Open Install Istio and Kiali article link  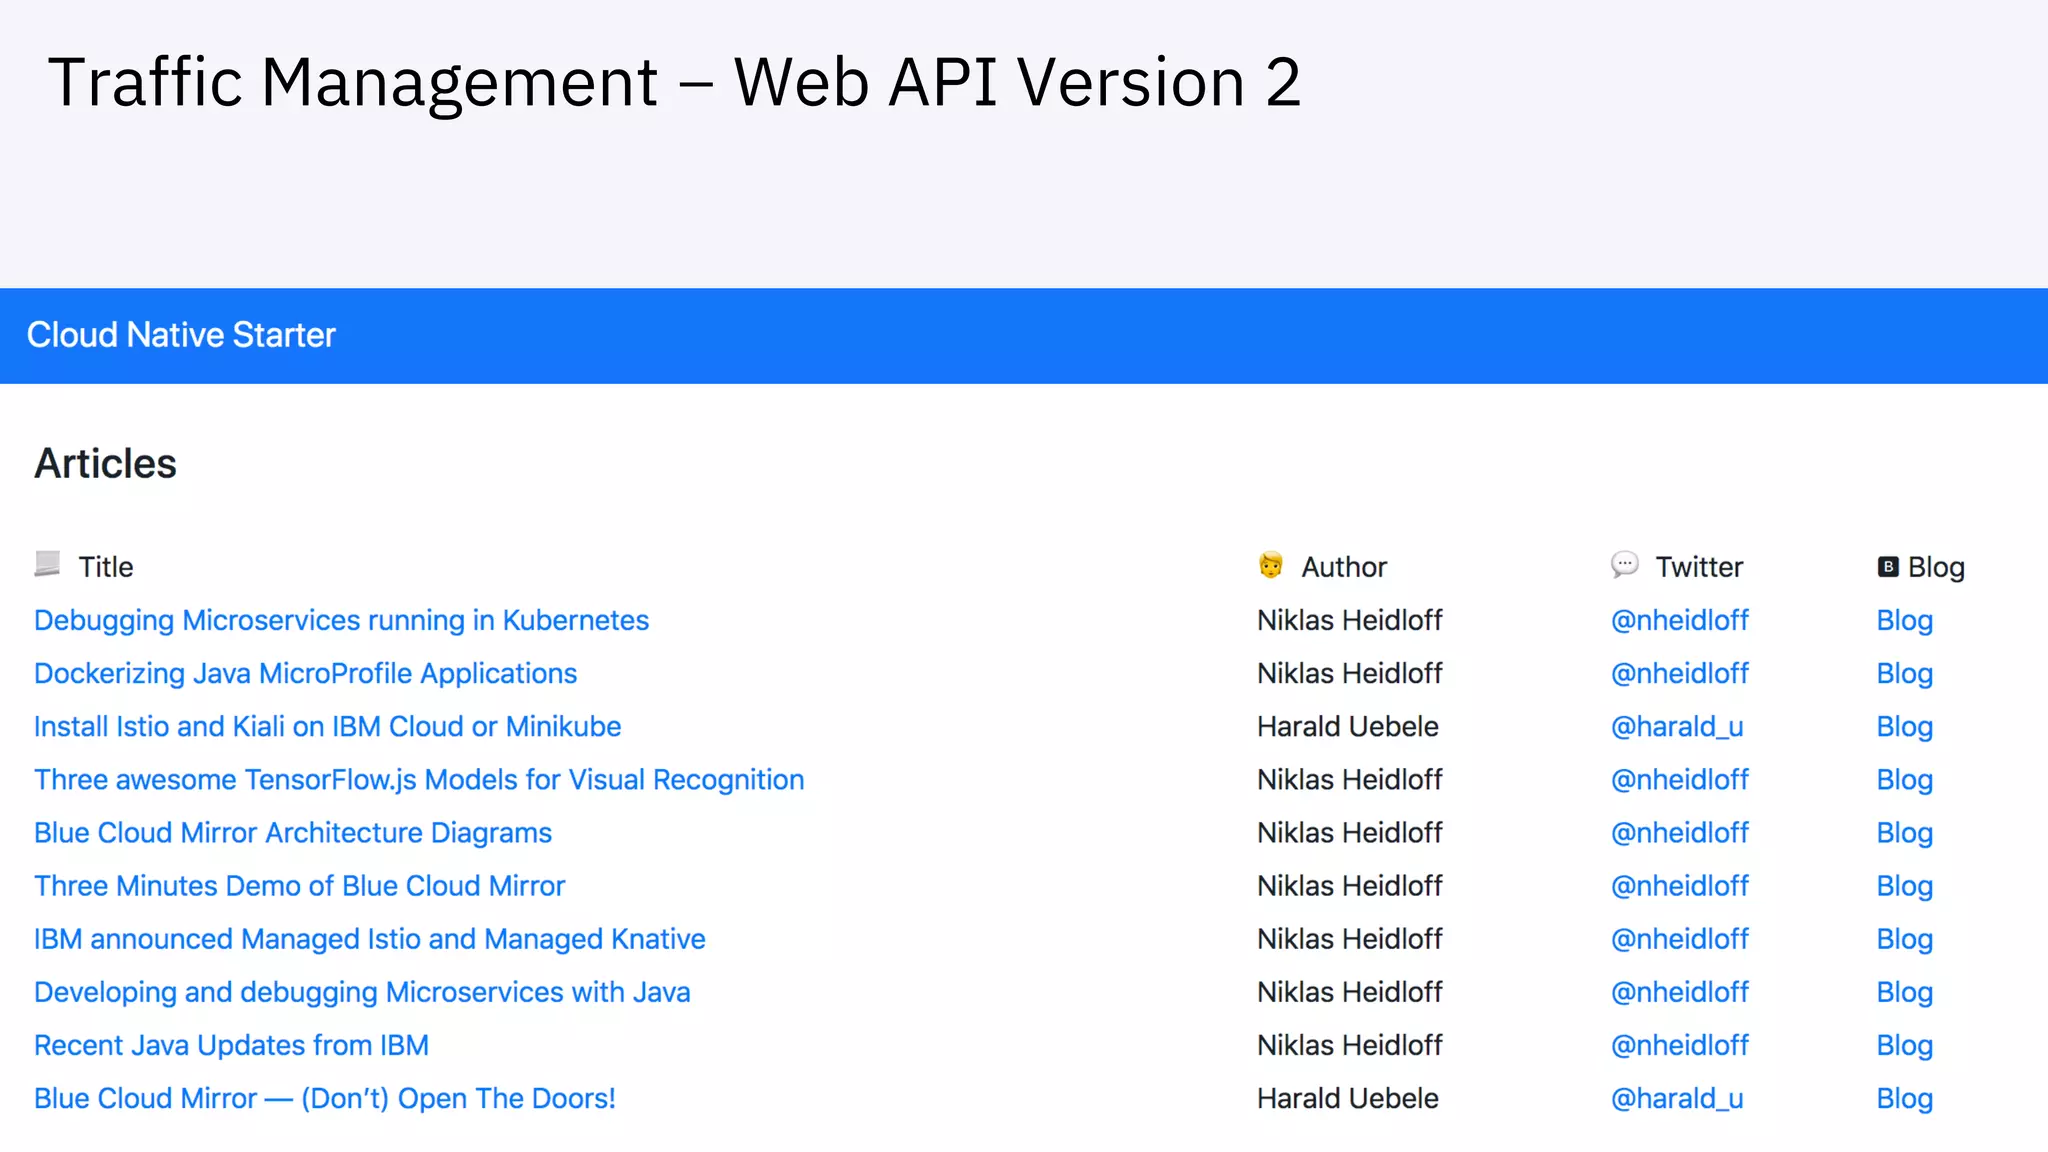tap(327, 726)
